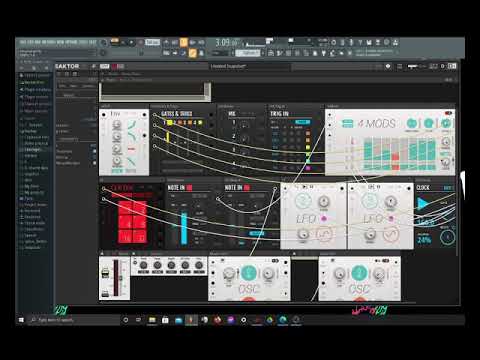Screen dimensions: 480x360
Task: Click the Reaktor EDIT button
Action: (x=104, y=66)
